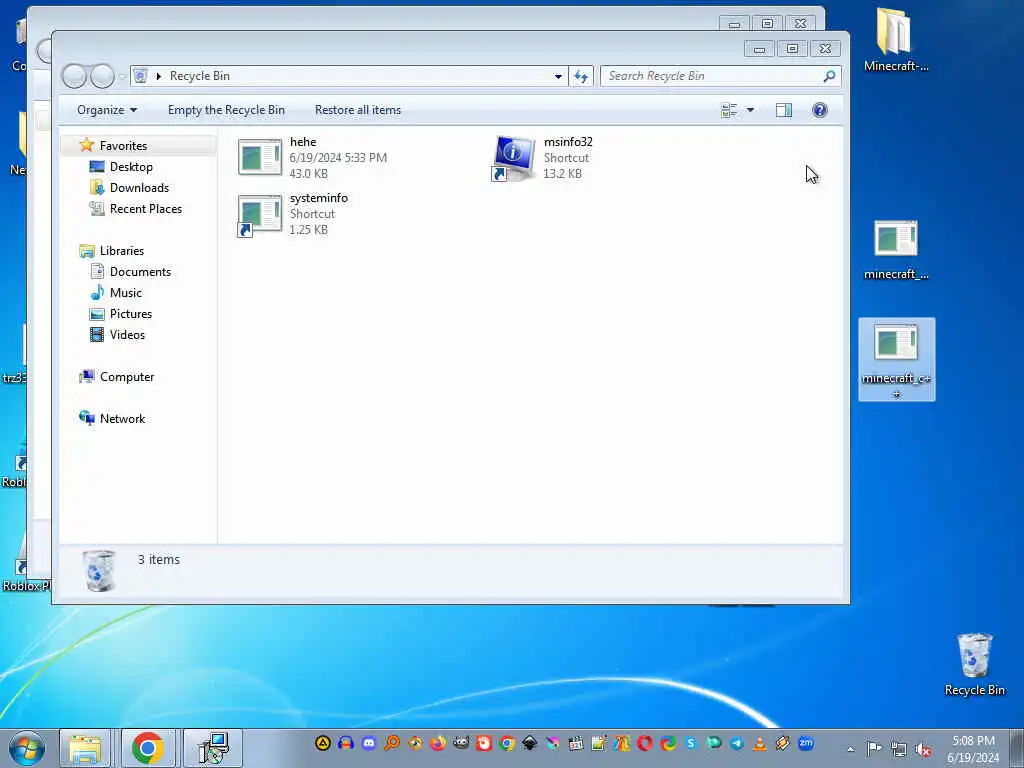Open Opera from the taskbar

645,743
